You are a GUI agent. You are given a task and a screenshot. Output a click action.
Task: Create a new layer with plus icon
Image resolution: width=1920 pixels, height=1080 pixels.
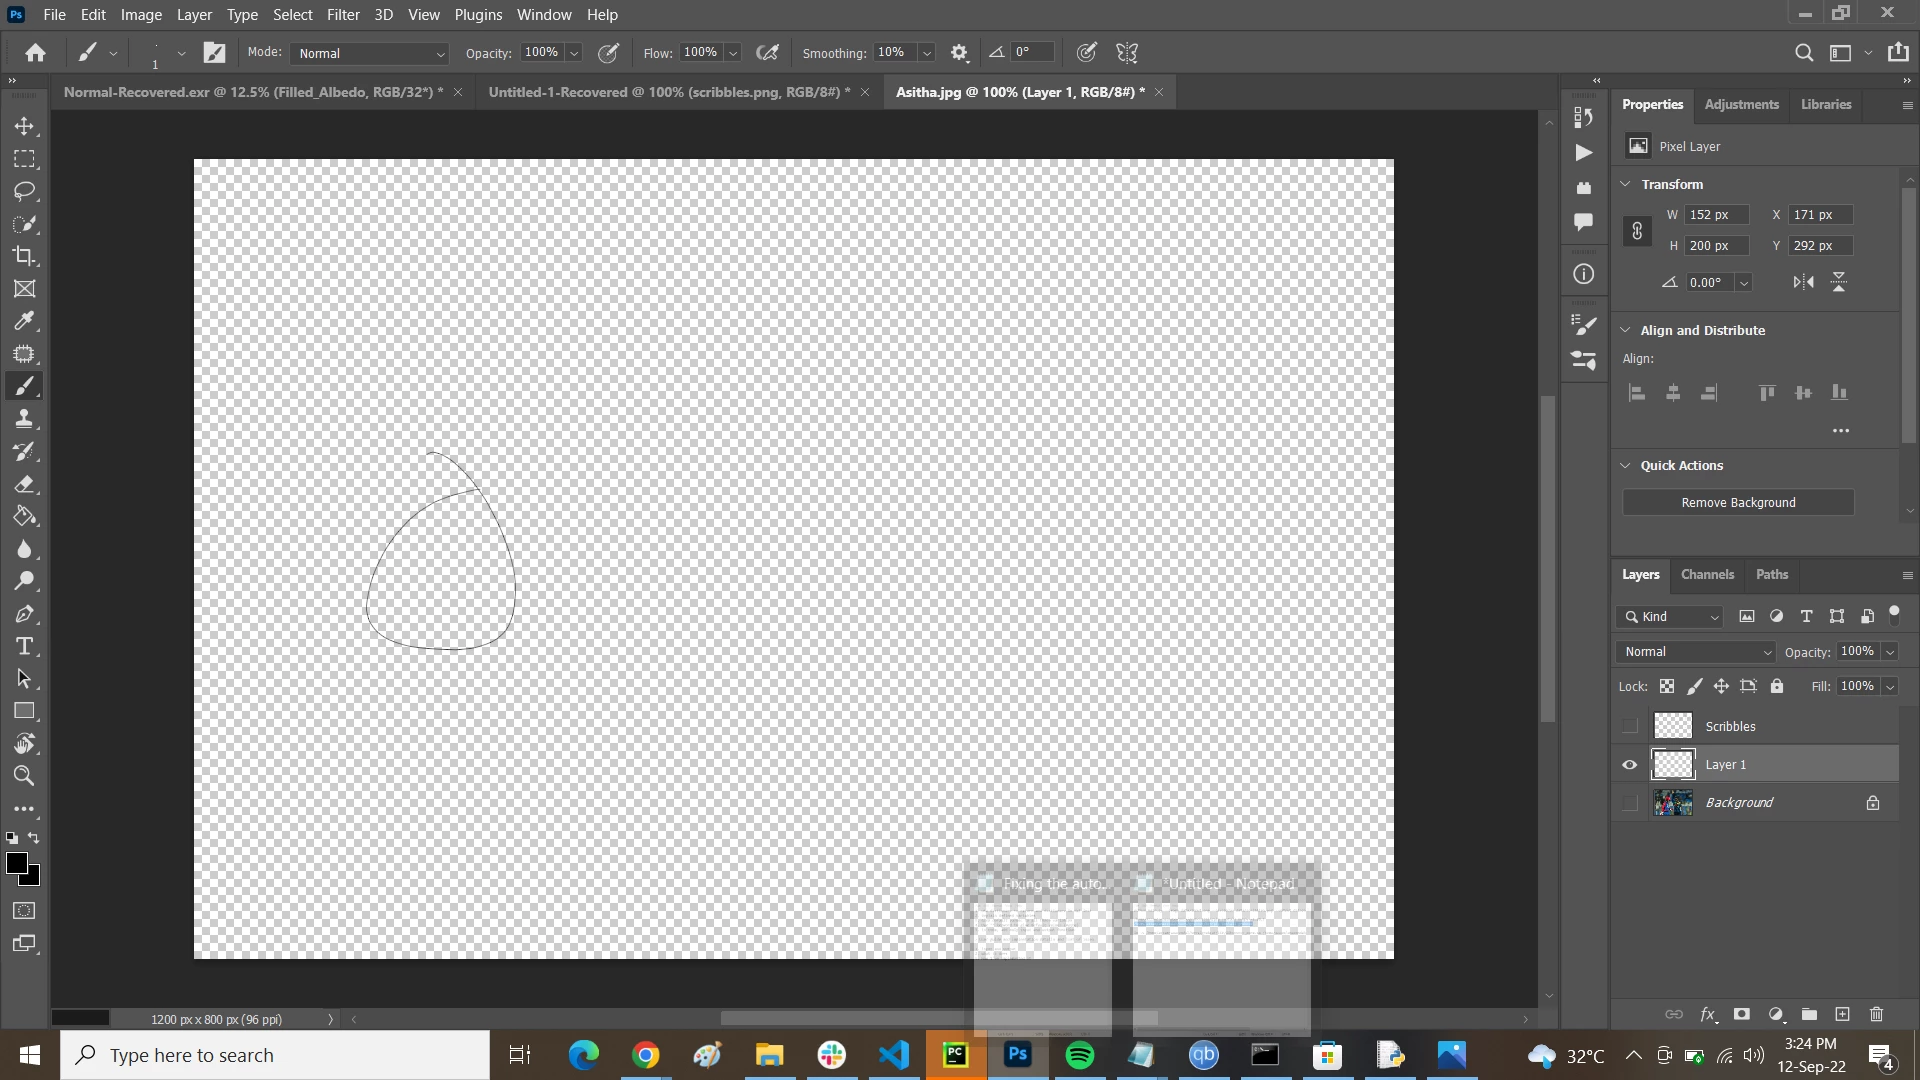[x=1842, y=1014]
